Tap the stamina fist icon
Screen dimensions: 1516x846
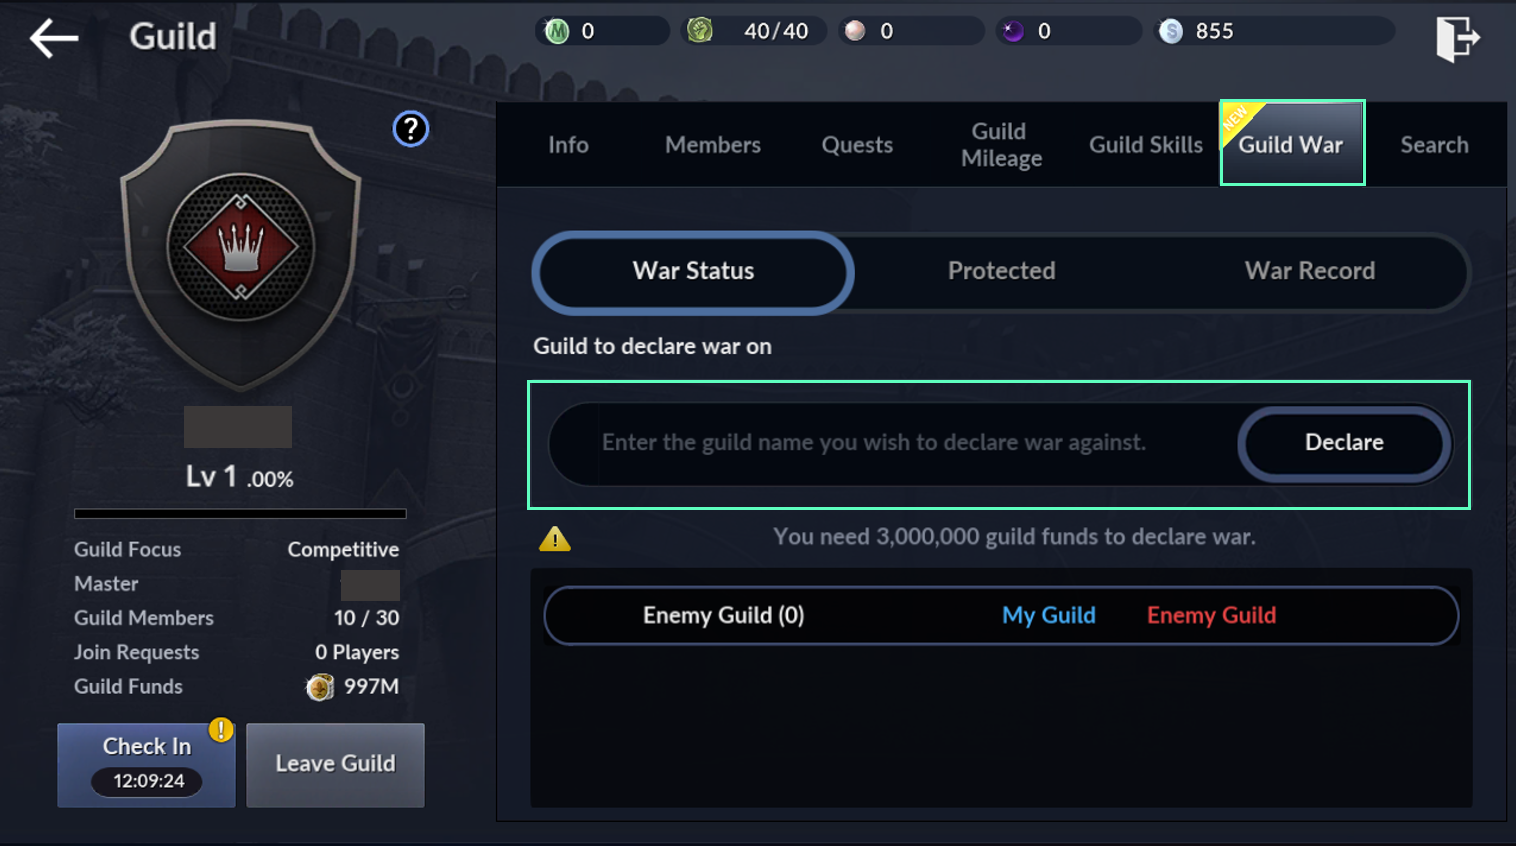click(x=700, y=30)
